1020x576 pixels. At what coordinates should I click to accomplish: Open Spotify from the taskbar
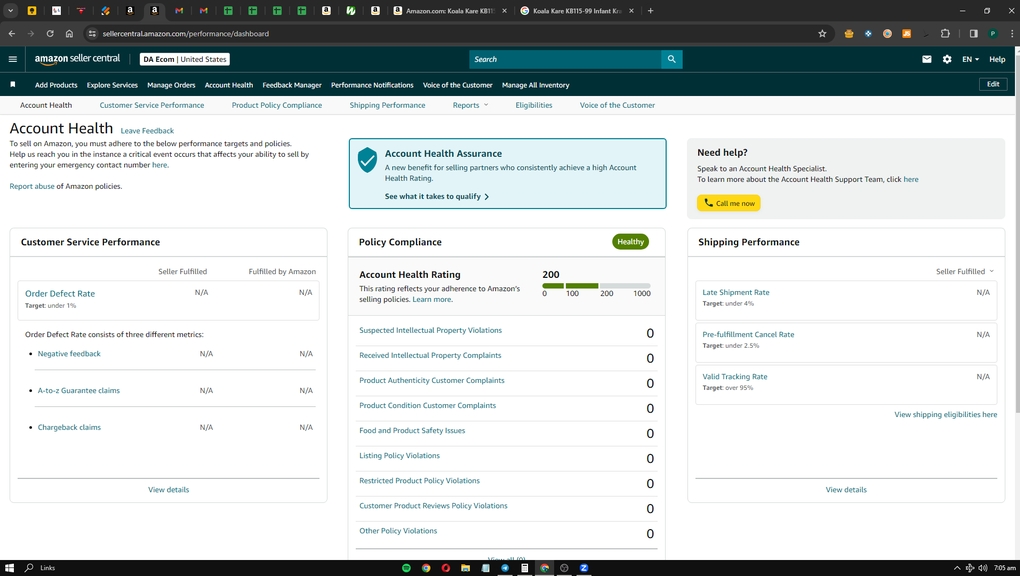407,568
